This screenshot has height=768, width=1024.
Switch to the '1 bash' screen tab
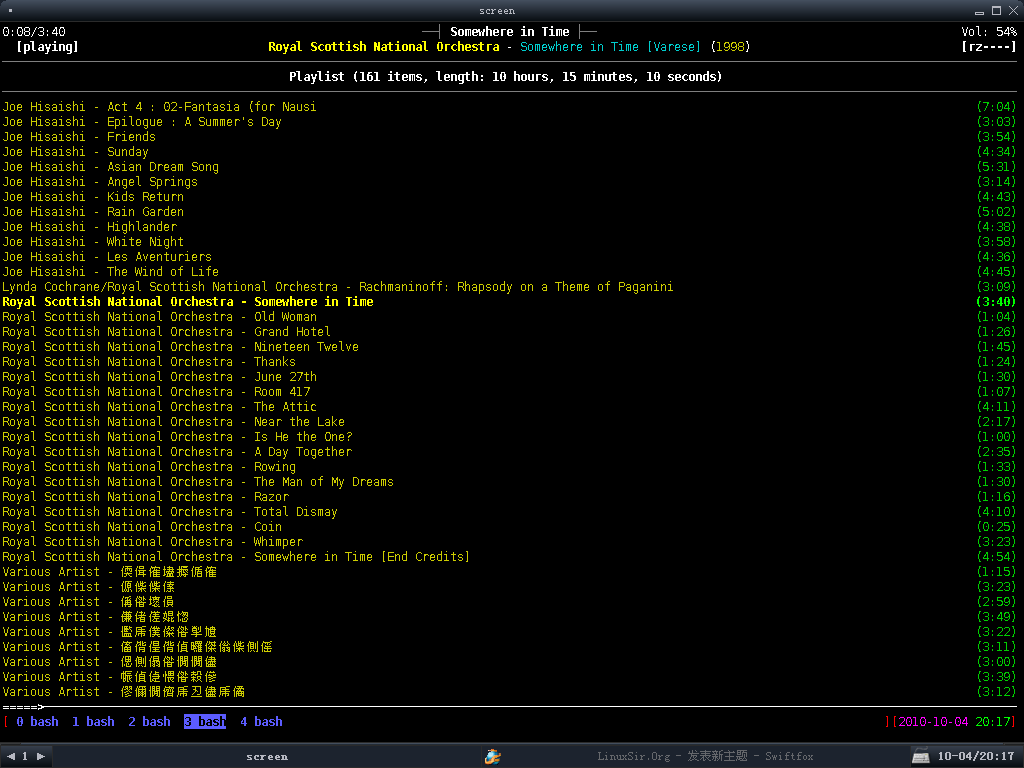[x=93, y=722]
